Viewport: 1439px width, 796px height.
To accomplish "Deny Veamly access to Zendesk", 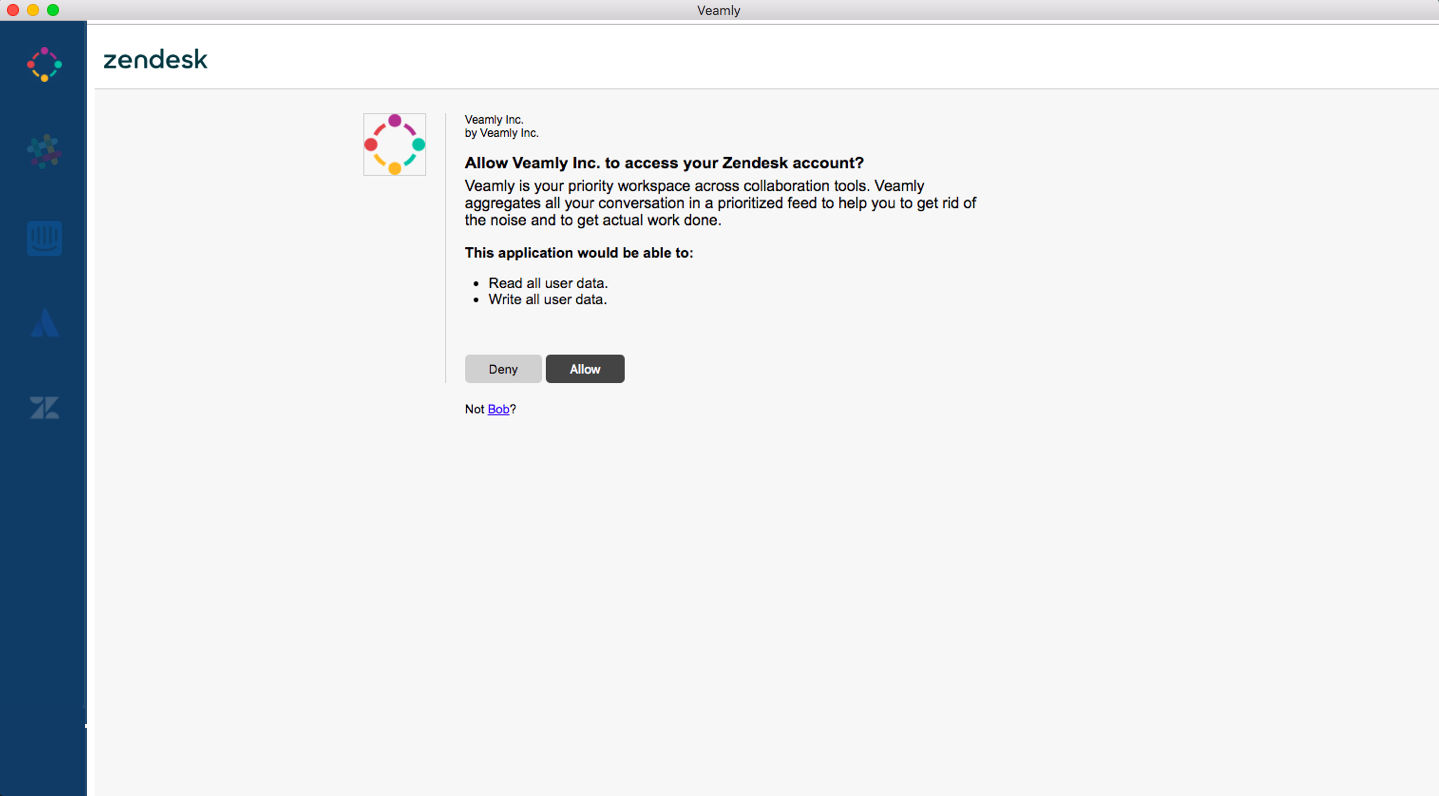I will pos(503,369).
